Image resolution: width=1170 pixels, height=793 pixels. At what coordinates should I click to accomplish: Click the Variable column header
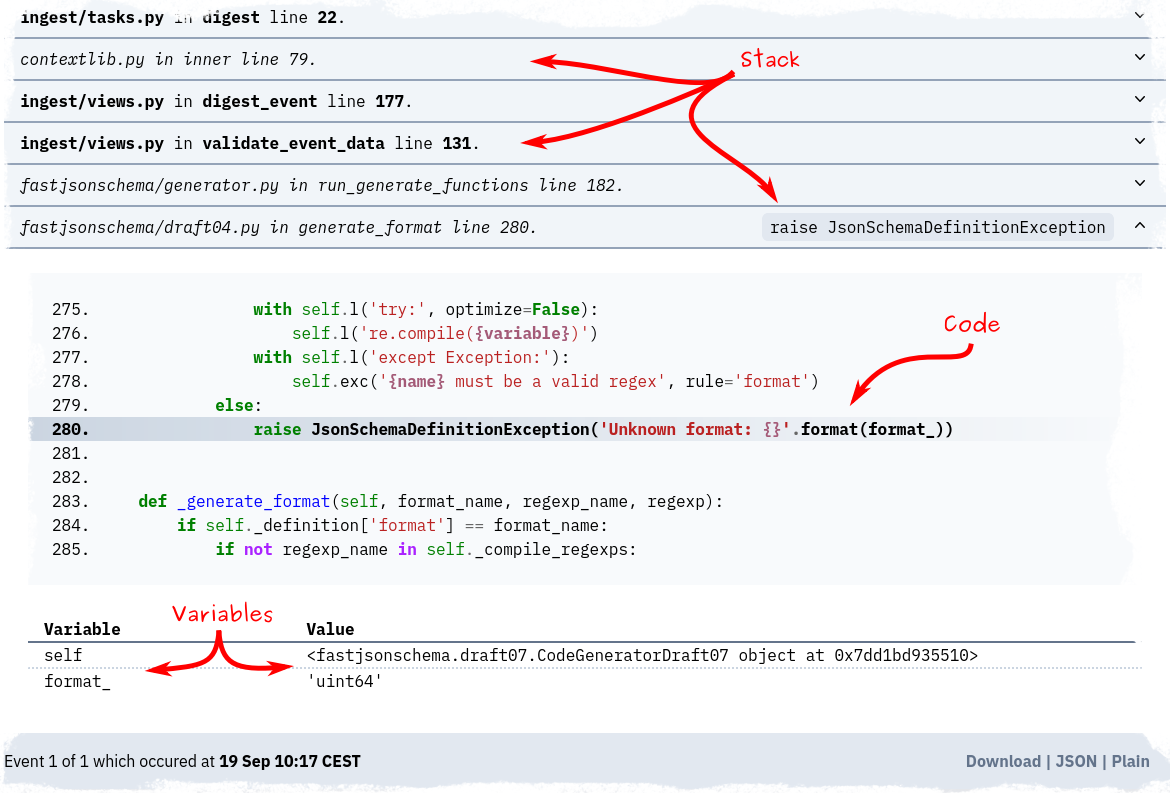[81, 629]
